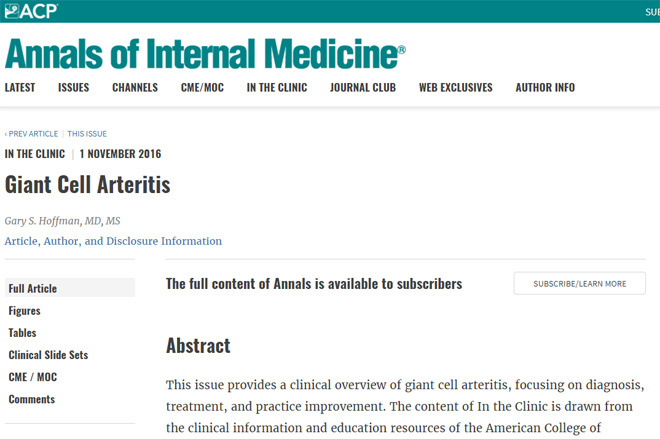Open Clinical Slide Sets in sidebar

[x=48, y=355]
